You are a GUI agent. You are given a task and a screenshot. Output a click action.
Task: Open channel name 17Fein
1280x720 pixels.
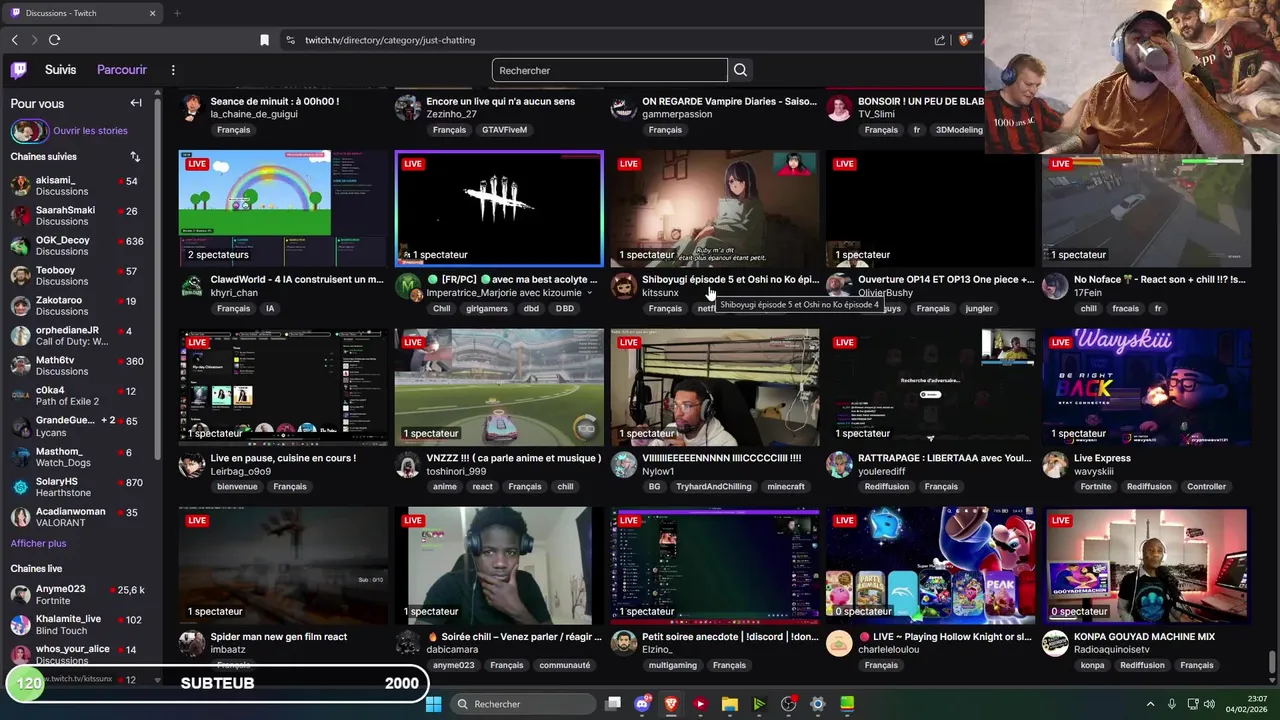click(1089, 293)
